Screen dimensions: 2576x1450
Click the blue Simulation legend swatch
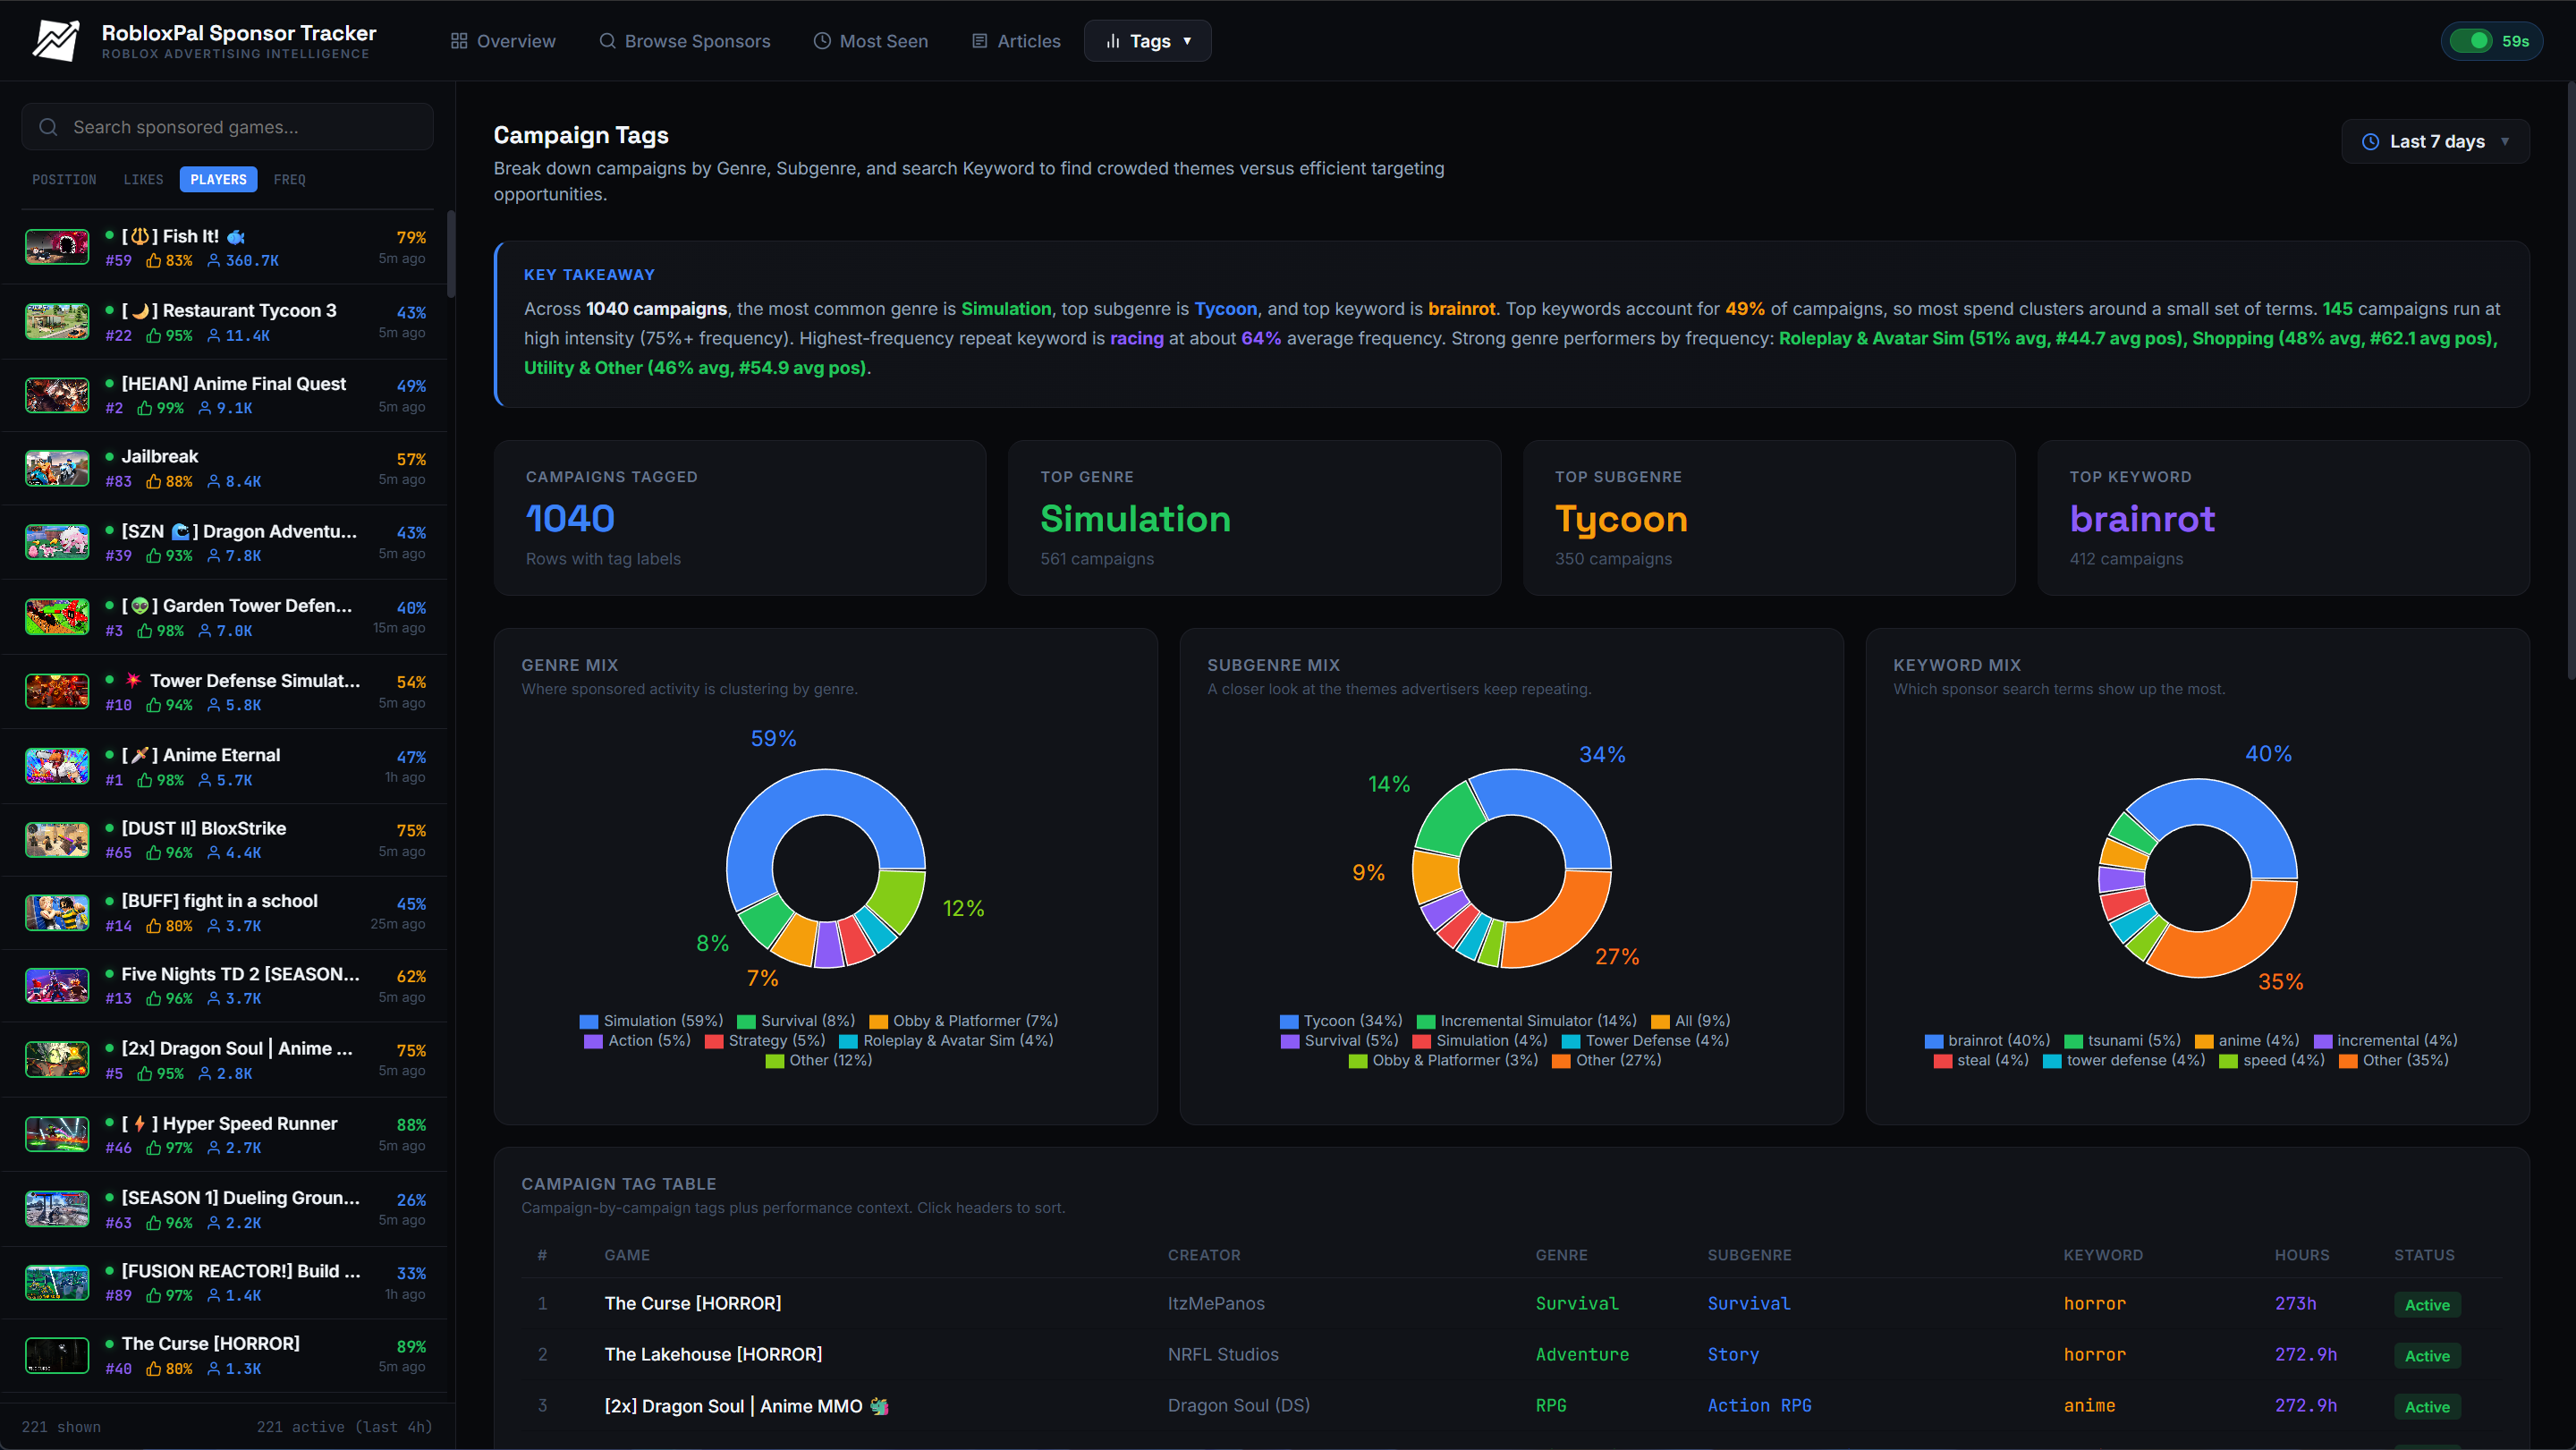pyautogui.click(x=589, y=1021)
